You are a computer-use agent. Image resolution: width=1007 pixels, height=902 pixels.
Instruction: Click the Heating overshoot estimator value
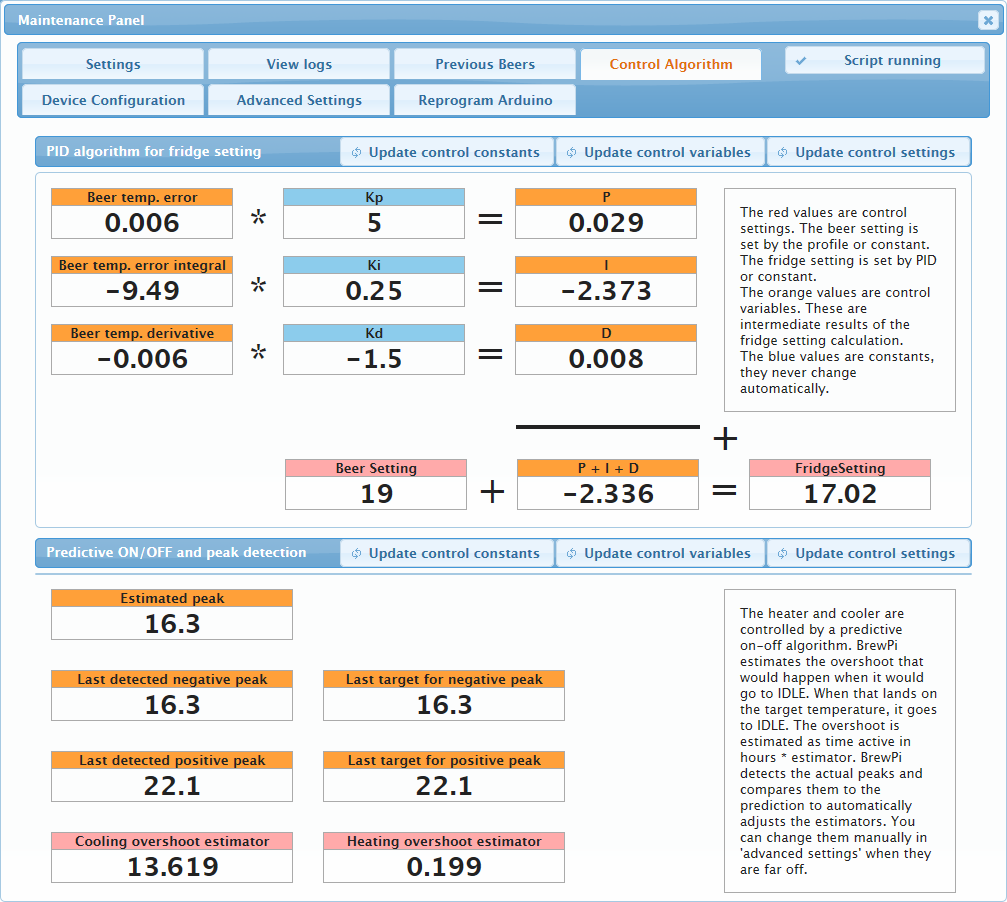(444, 866)
